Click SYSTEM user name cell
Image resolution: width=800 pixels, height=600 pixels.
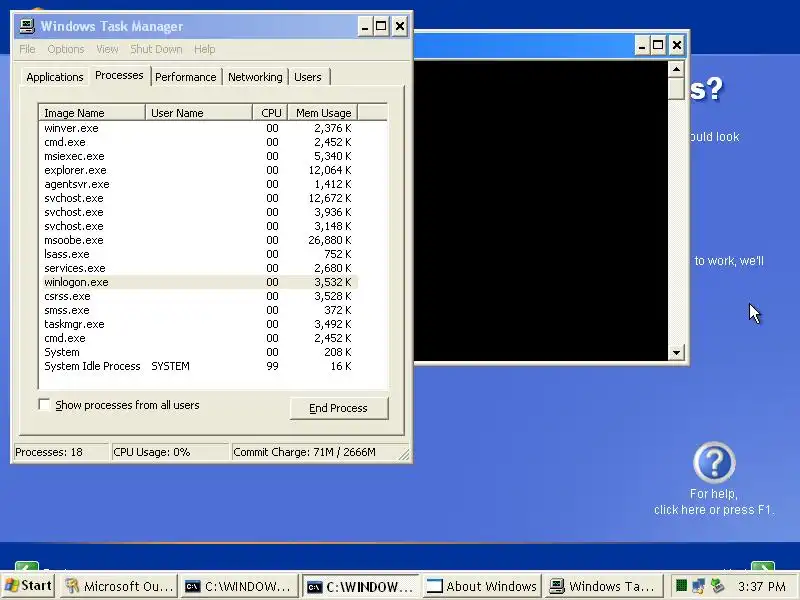click(170, 366)
